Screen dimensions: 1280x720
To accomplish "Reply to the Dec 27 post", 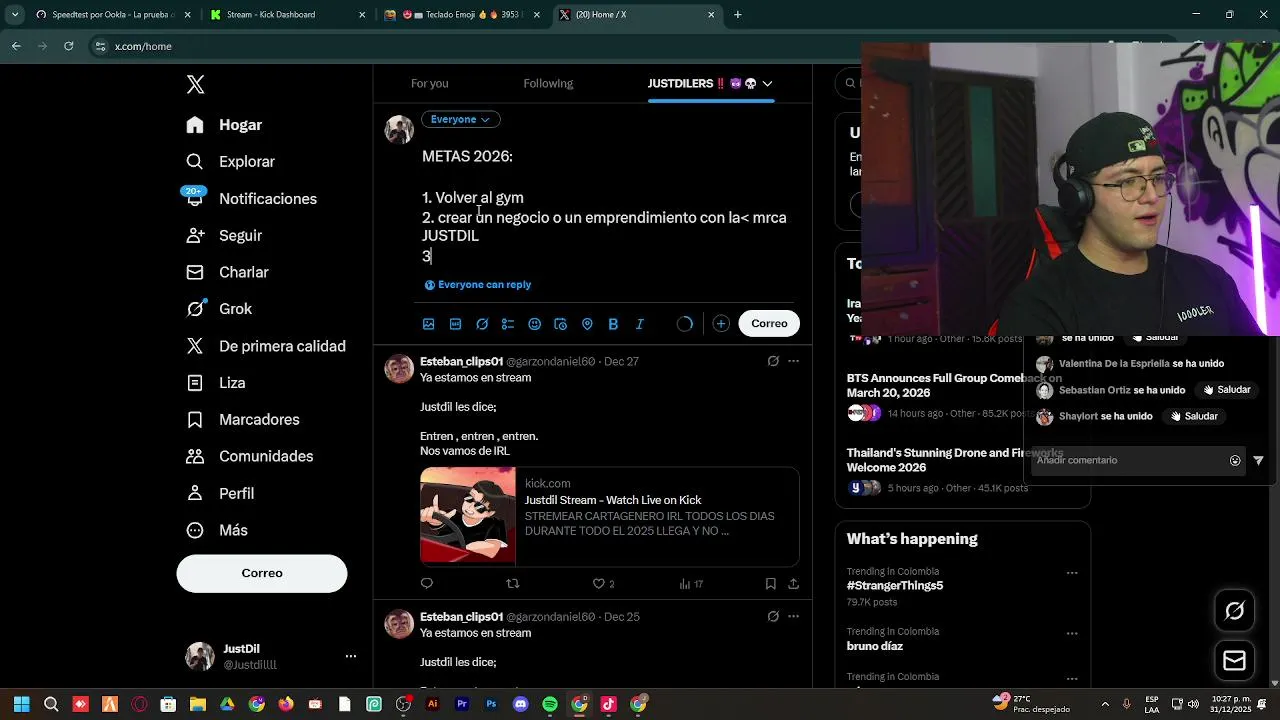I will click(427, 583).
